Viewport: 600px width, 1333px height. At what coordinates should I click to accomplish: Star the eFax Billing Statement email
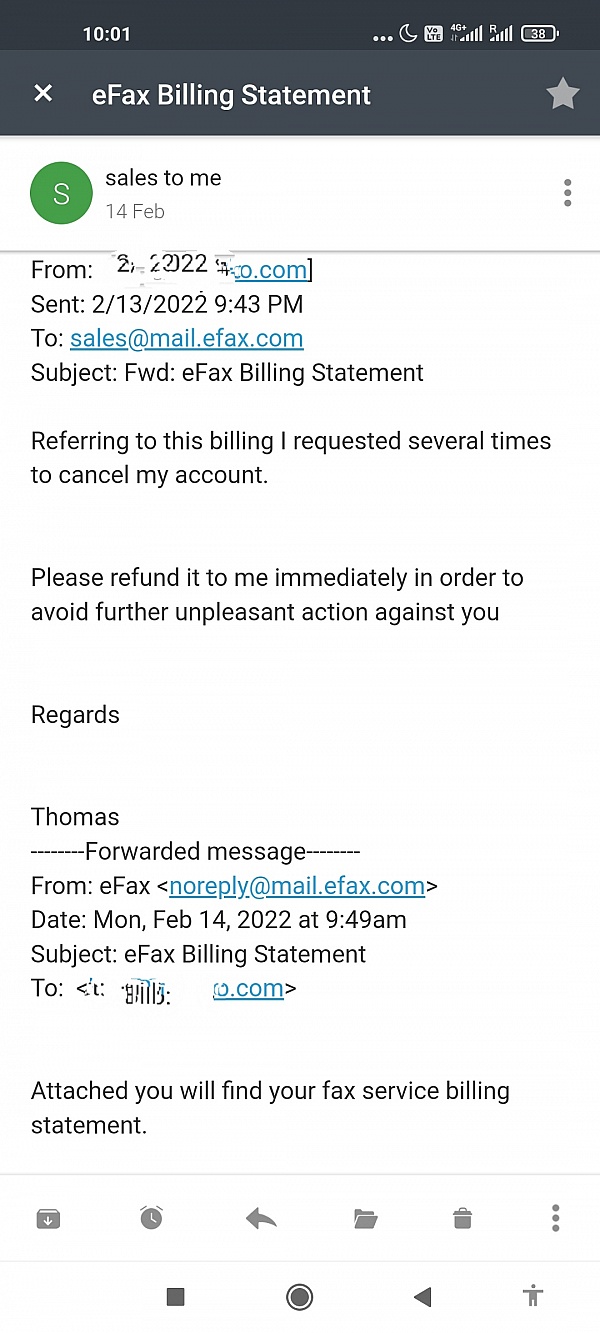tap(563, 94)
